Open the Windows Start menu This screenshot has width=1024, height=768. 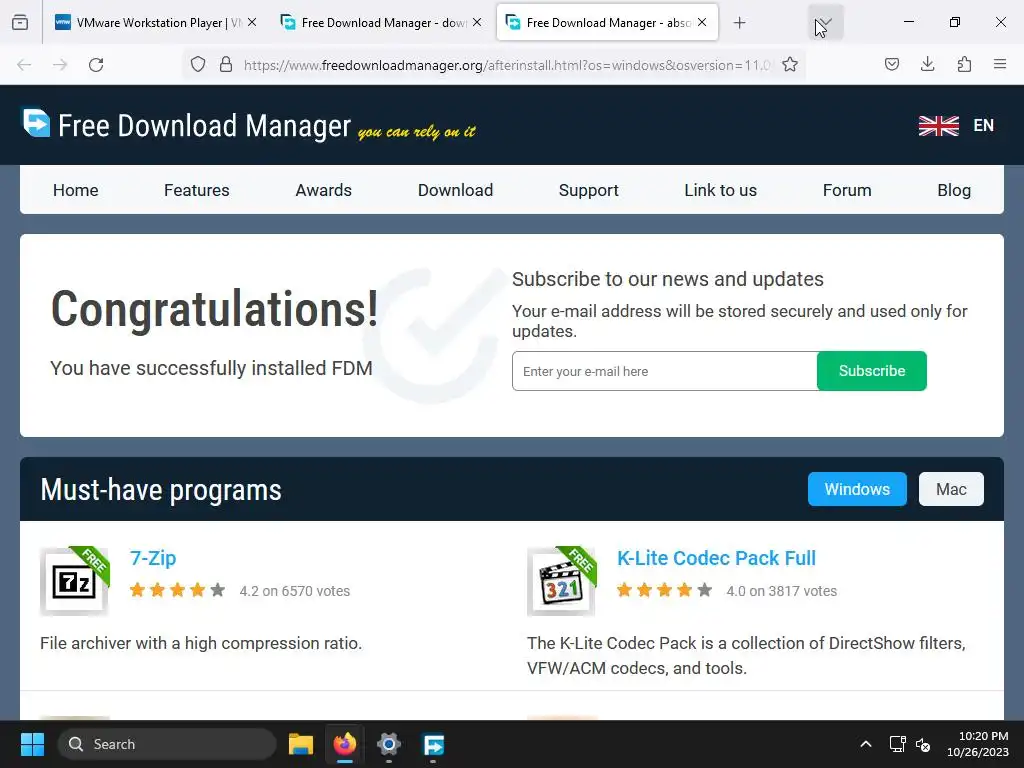coord(32,744)
